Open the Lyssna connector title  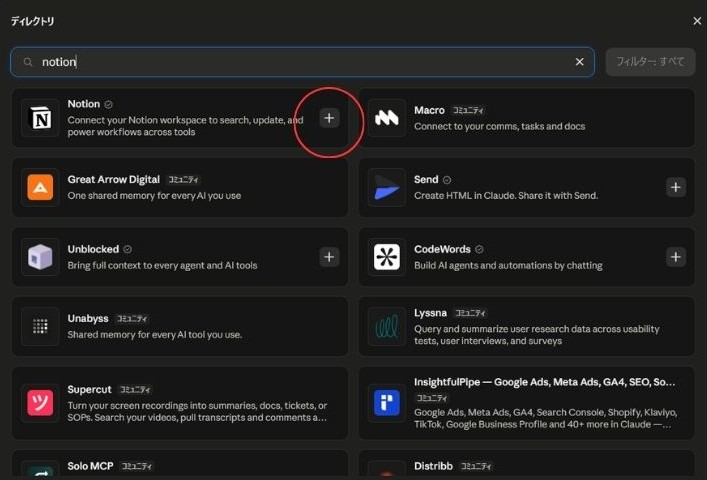[430, 313]
